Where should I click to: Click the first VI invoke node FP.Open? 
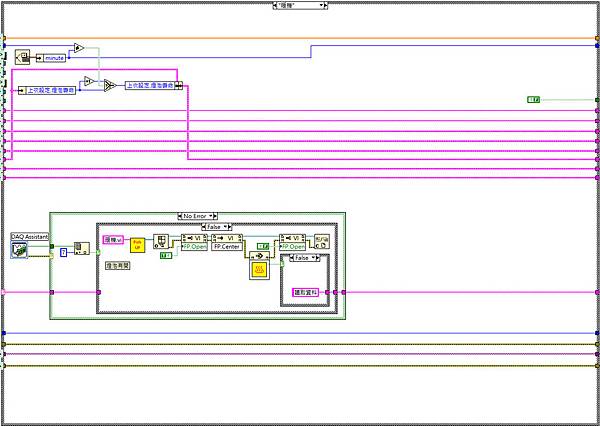194,243
